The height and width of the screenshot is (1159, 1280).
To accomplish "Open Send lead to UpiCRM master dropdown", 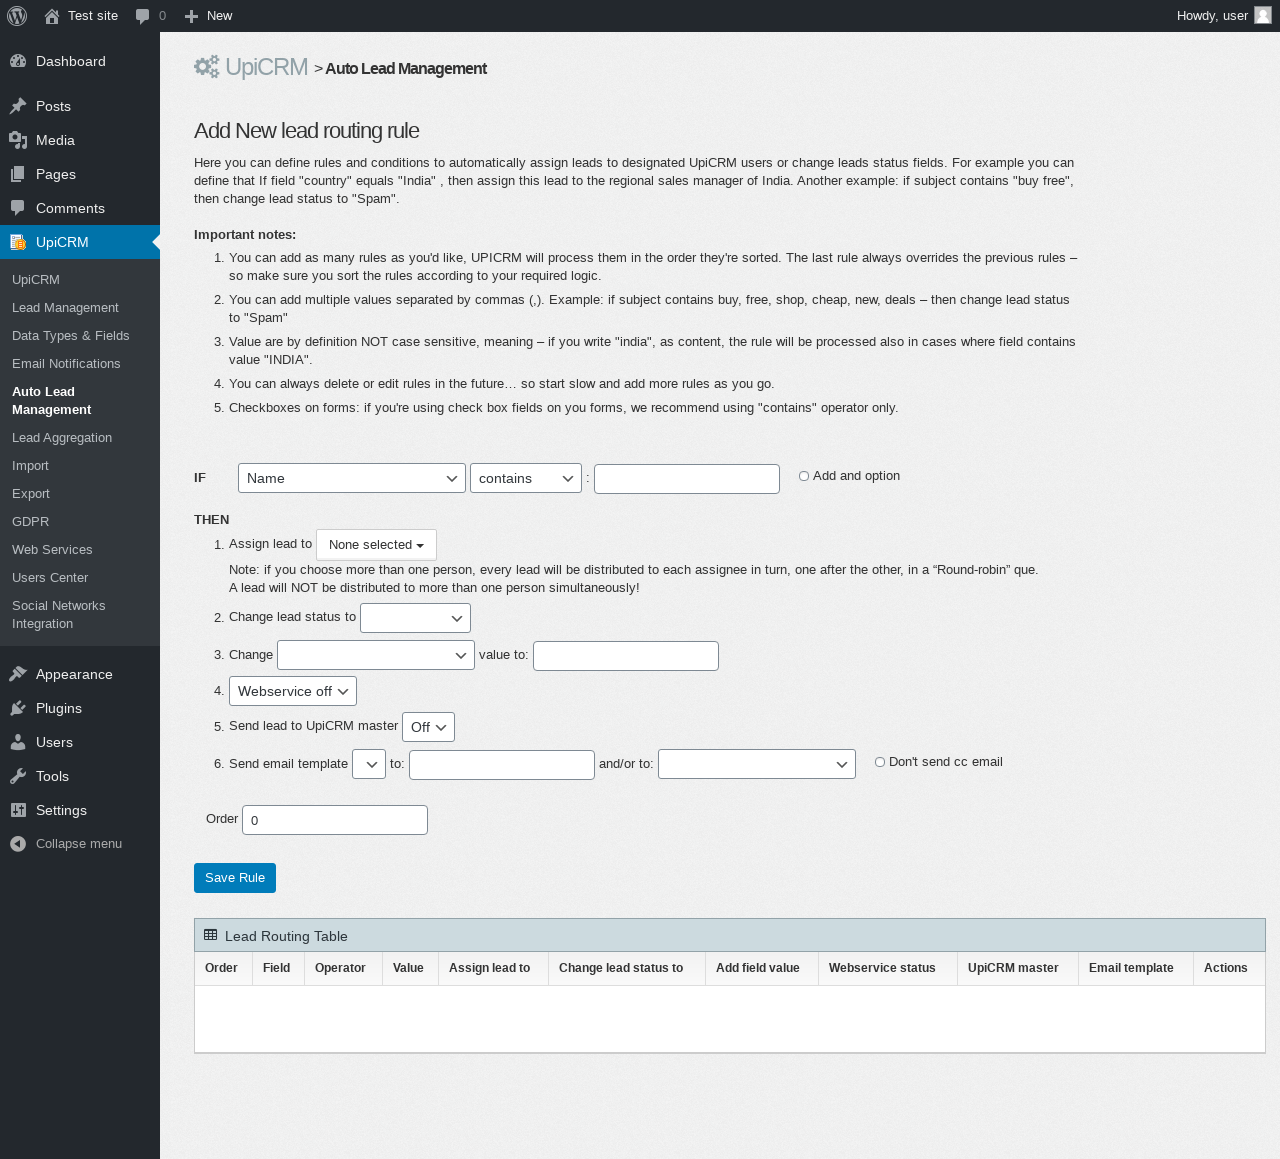I will 428,727.
